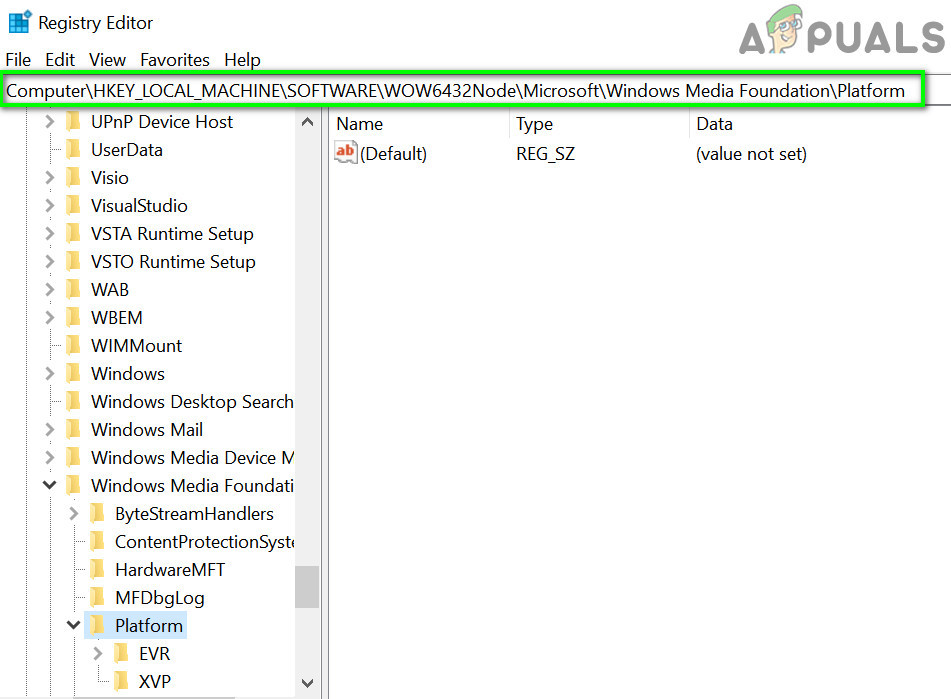Open the View menu

[107, 59]
